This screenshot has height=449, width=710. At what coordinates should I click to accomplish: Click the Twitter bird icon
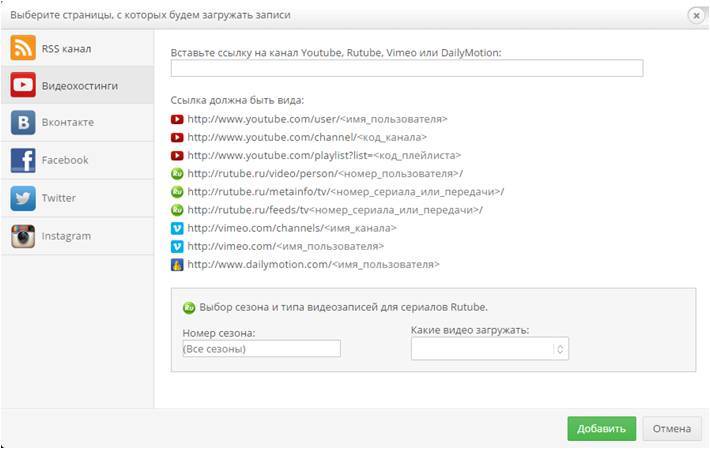click(x=23, y=198)
